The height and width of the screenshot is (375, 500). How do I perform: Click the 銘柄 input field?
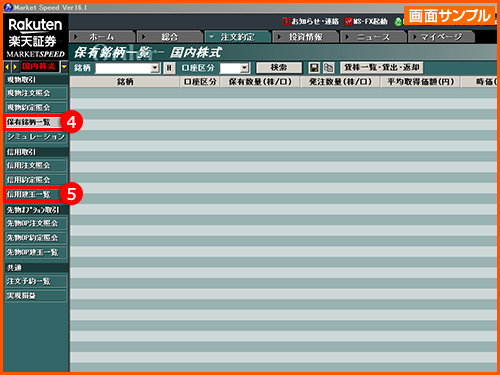(123, 68)
